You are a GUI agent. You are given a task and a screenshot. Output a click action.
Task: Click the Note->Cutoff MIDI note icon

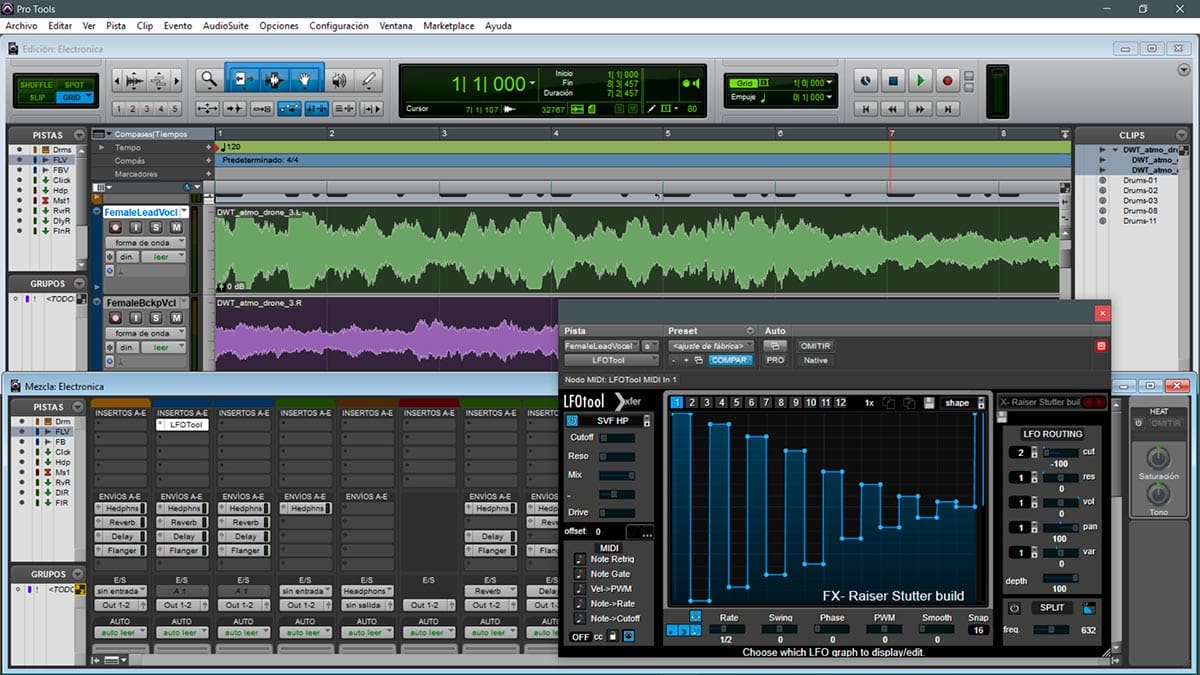pos(580,619)
